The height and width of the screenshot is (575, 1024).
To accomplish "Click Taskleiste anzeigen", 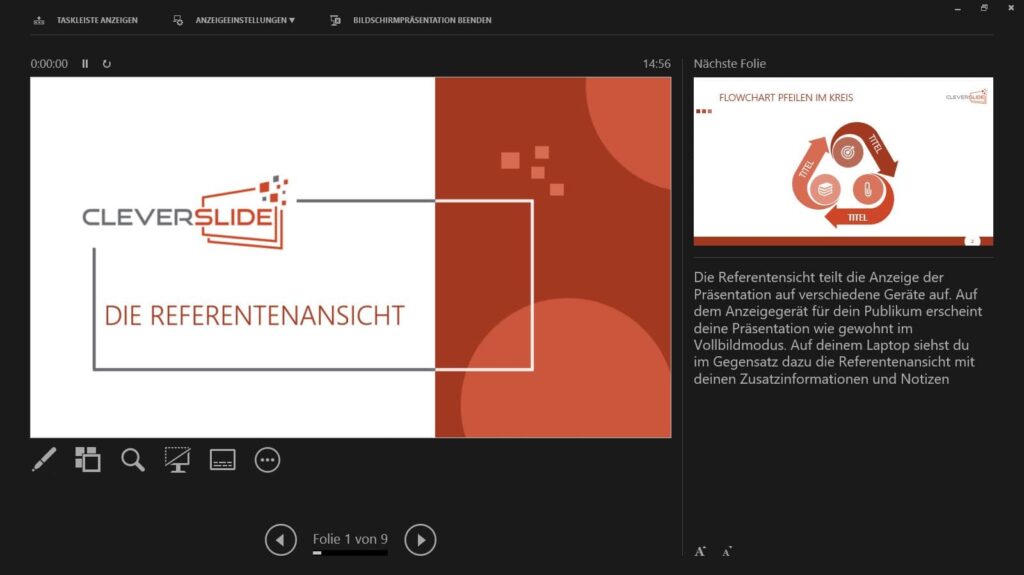I will (97, 20).
